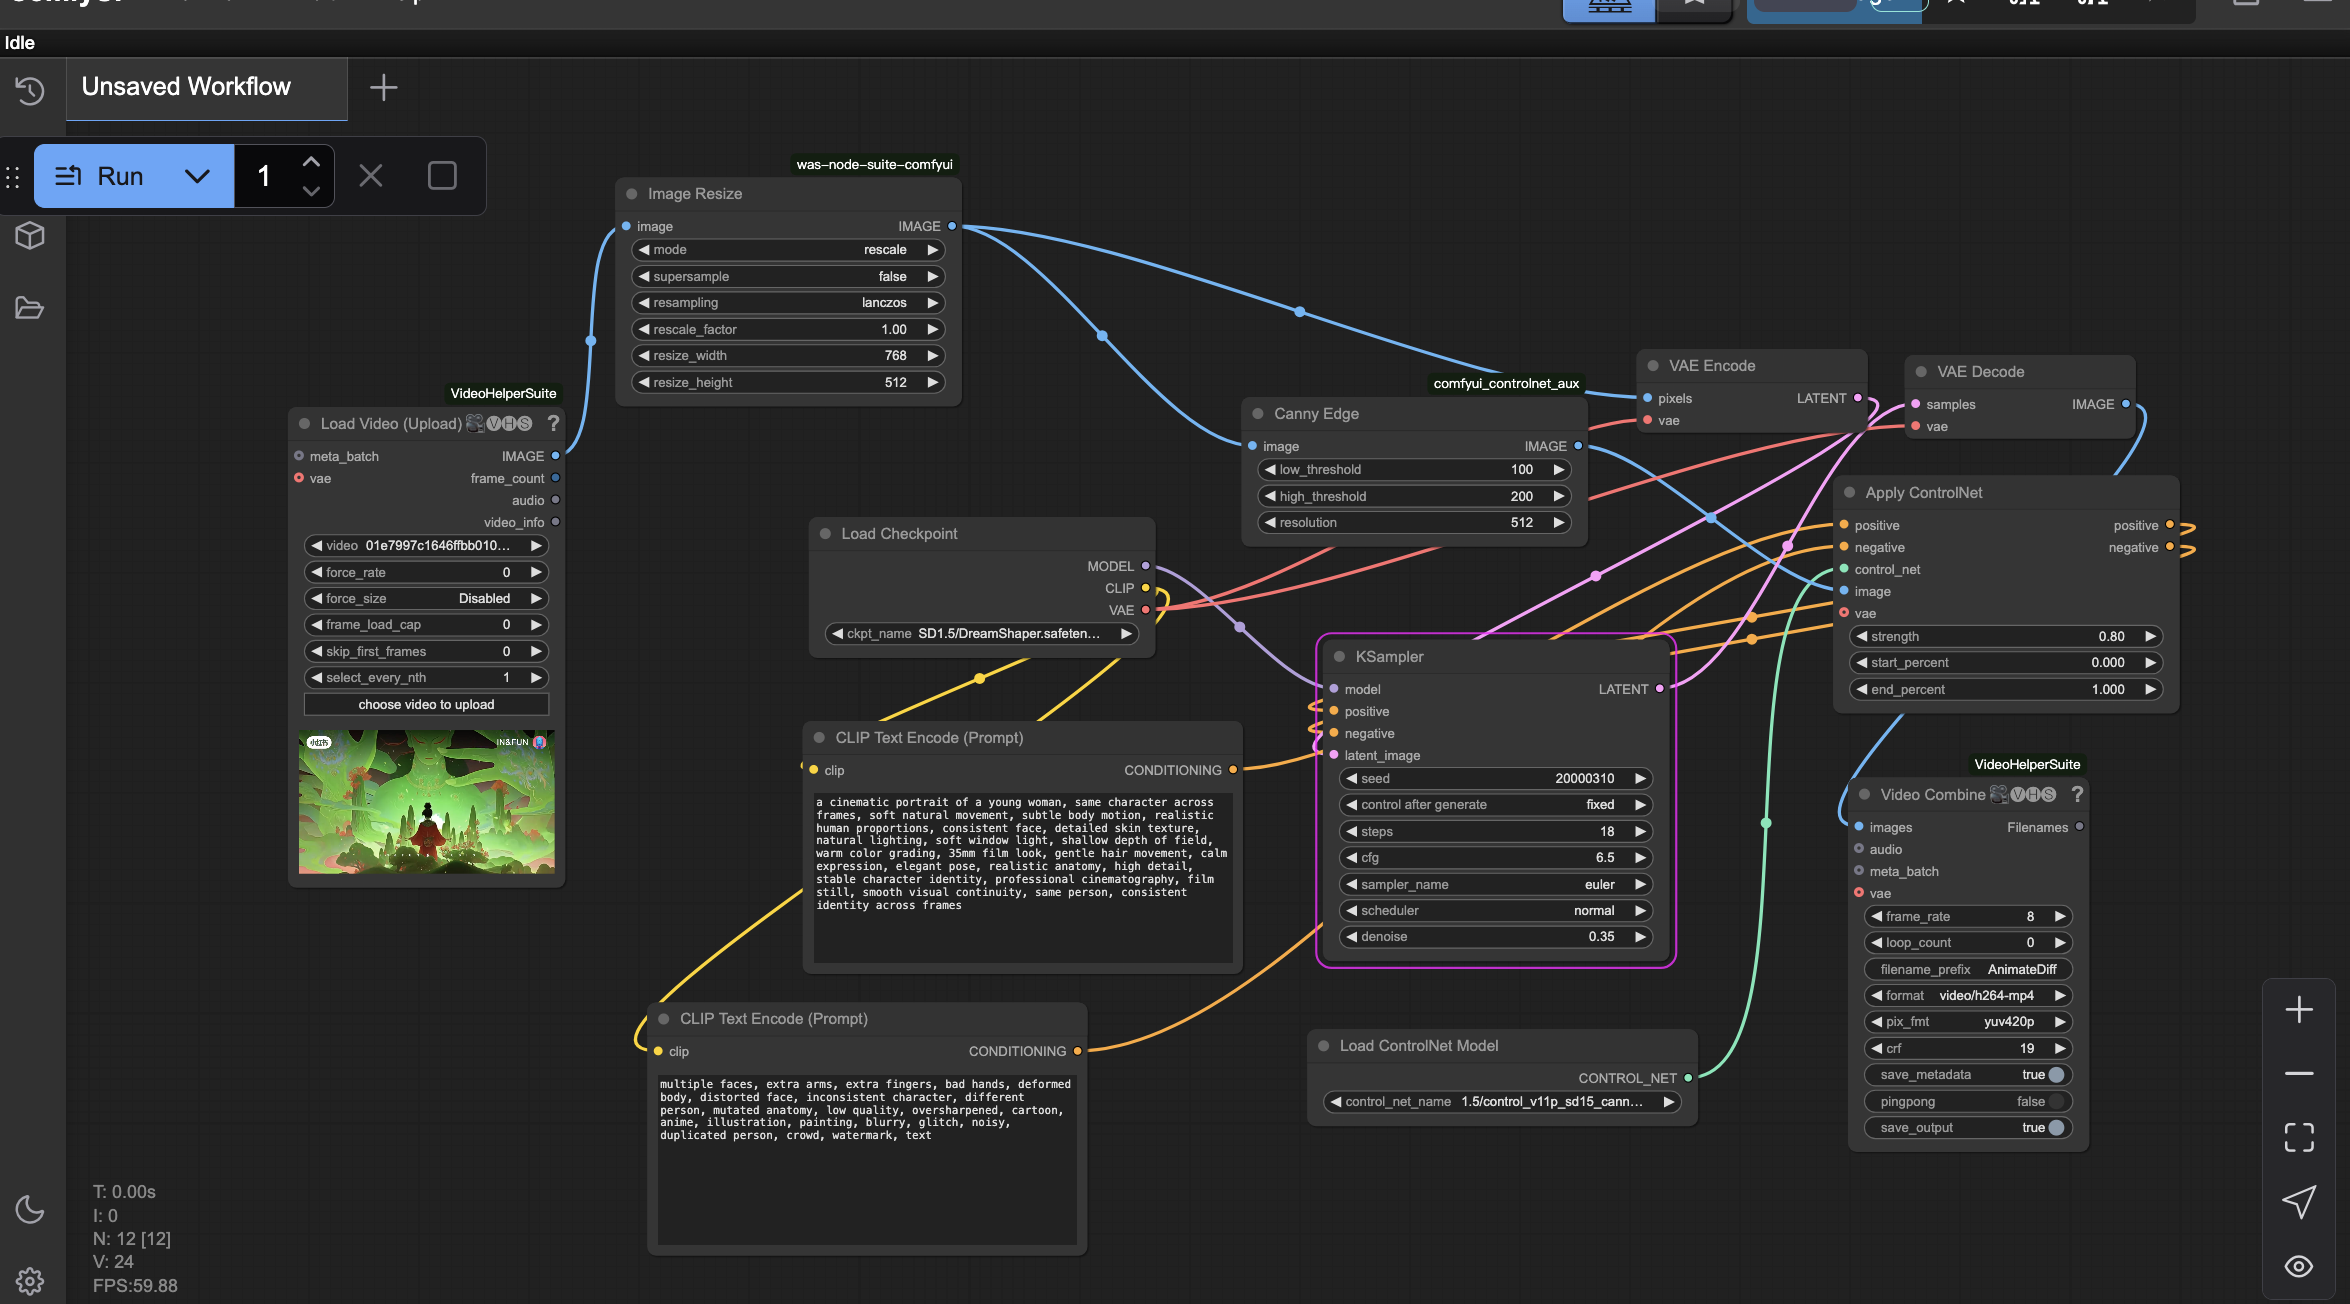Open the workflow history icon
Image resolution: width=2350 pixels, height=1304 pixels.
(x=30, y=91)
